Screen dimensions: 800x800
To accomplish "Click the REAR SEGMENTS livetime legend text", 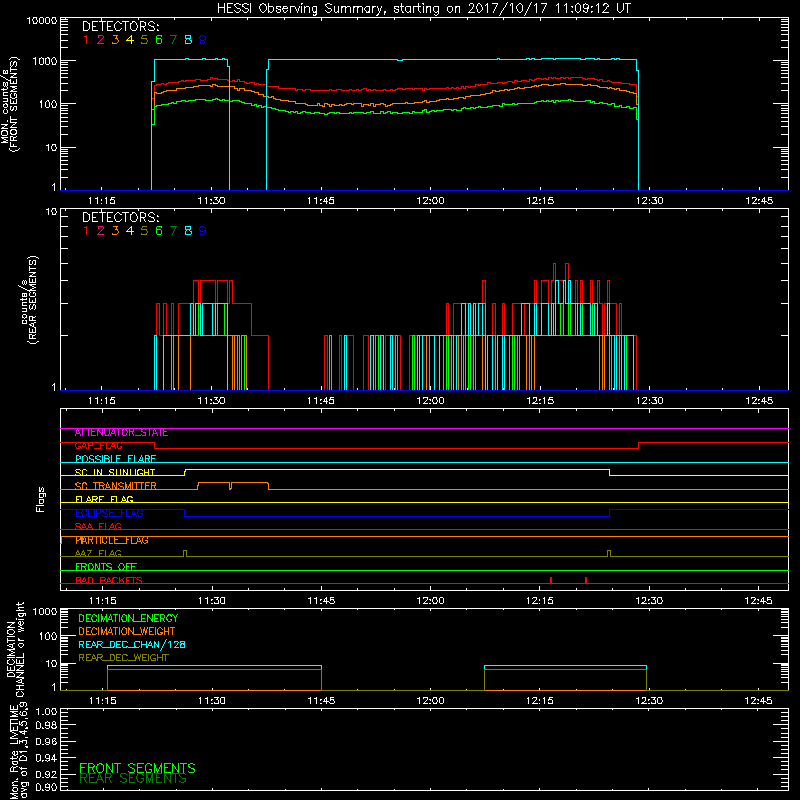I will (133, 780).
